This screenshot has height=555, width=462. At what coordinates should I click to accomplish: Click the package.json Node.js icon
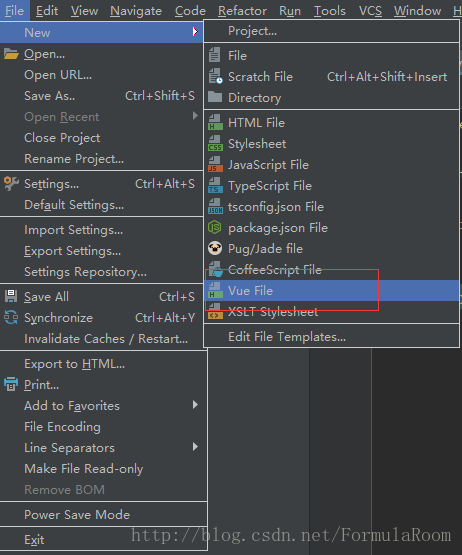pos(215,228)
